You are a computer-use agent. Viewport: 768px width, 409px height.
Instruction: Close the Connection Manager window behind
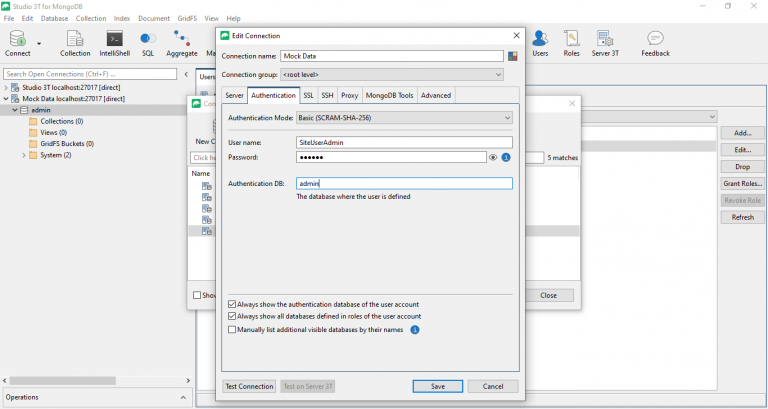coord(572,103)
